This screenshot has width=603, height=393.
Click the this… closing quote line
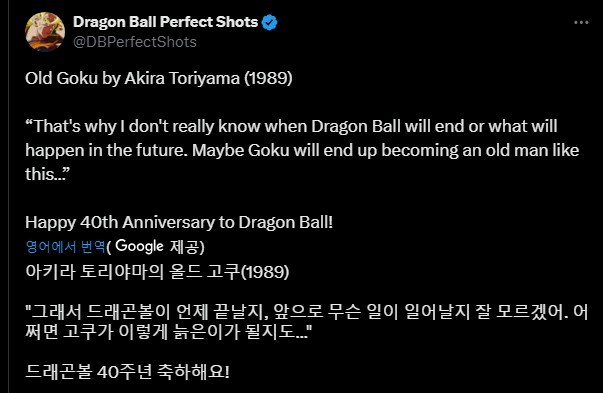[48, 174]
